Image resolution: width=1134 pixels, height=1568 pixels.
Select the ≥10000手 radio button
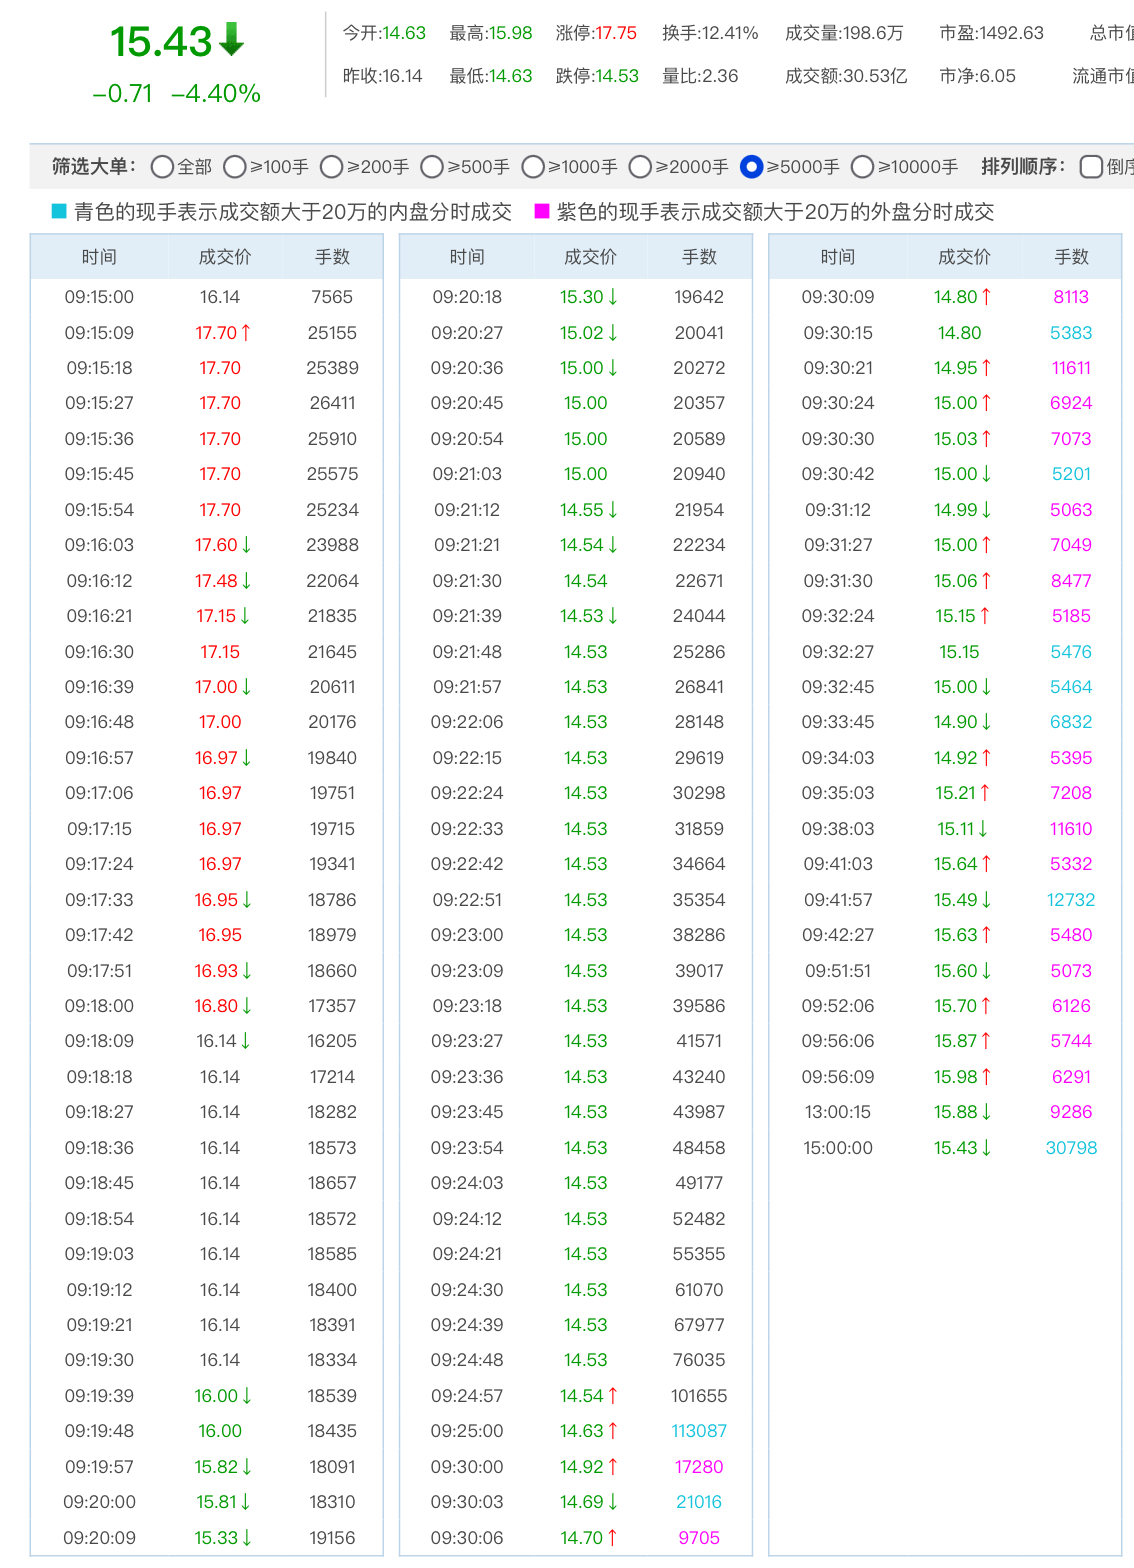[x=863, y=167]
